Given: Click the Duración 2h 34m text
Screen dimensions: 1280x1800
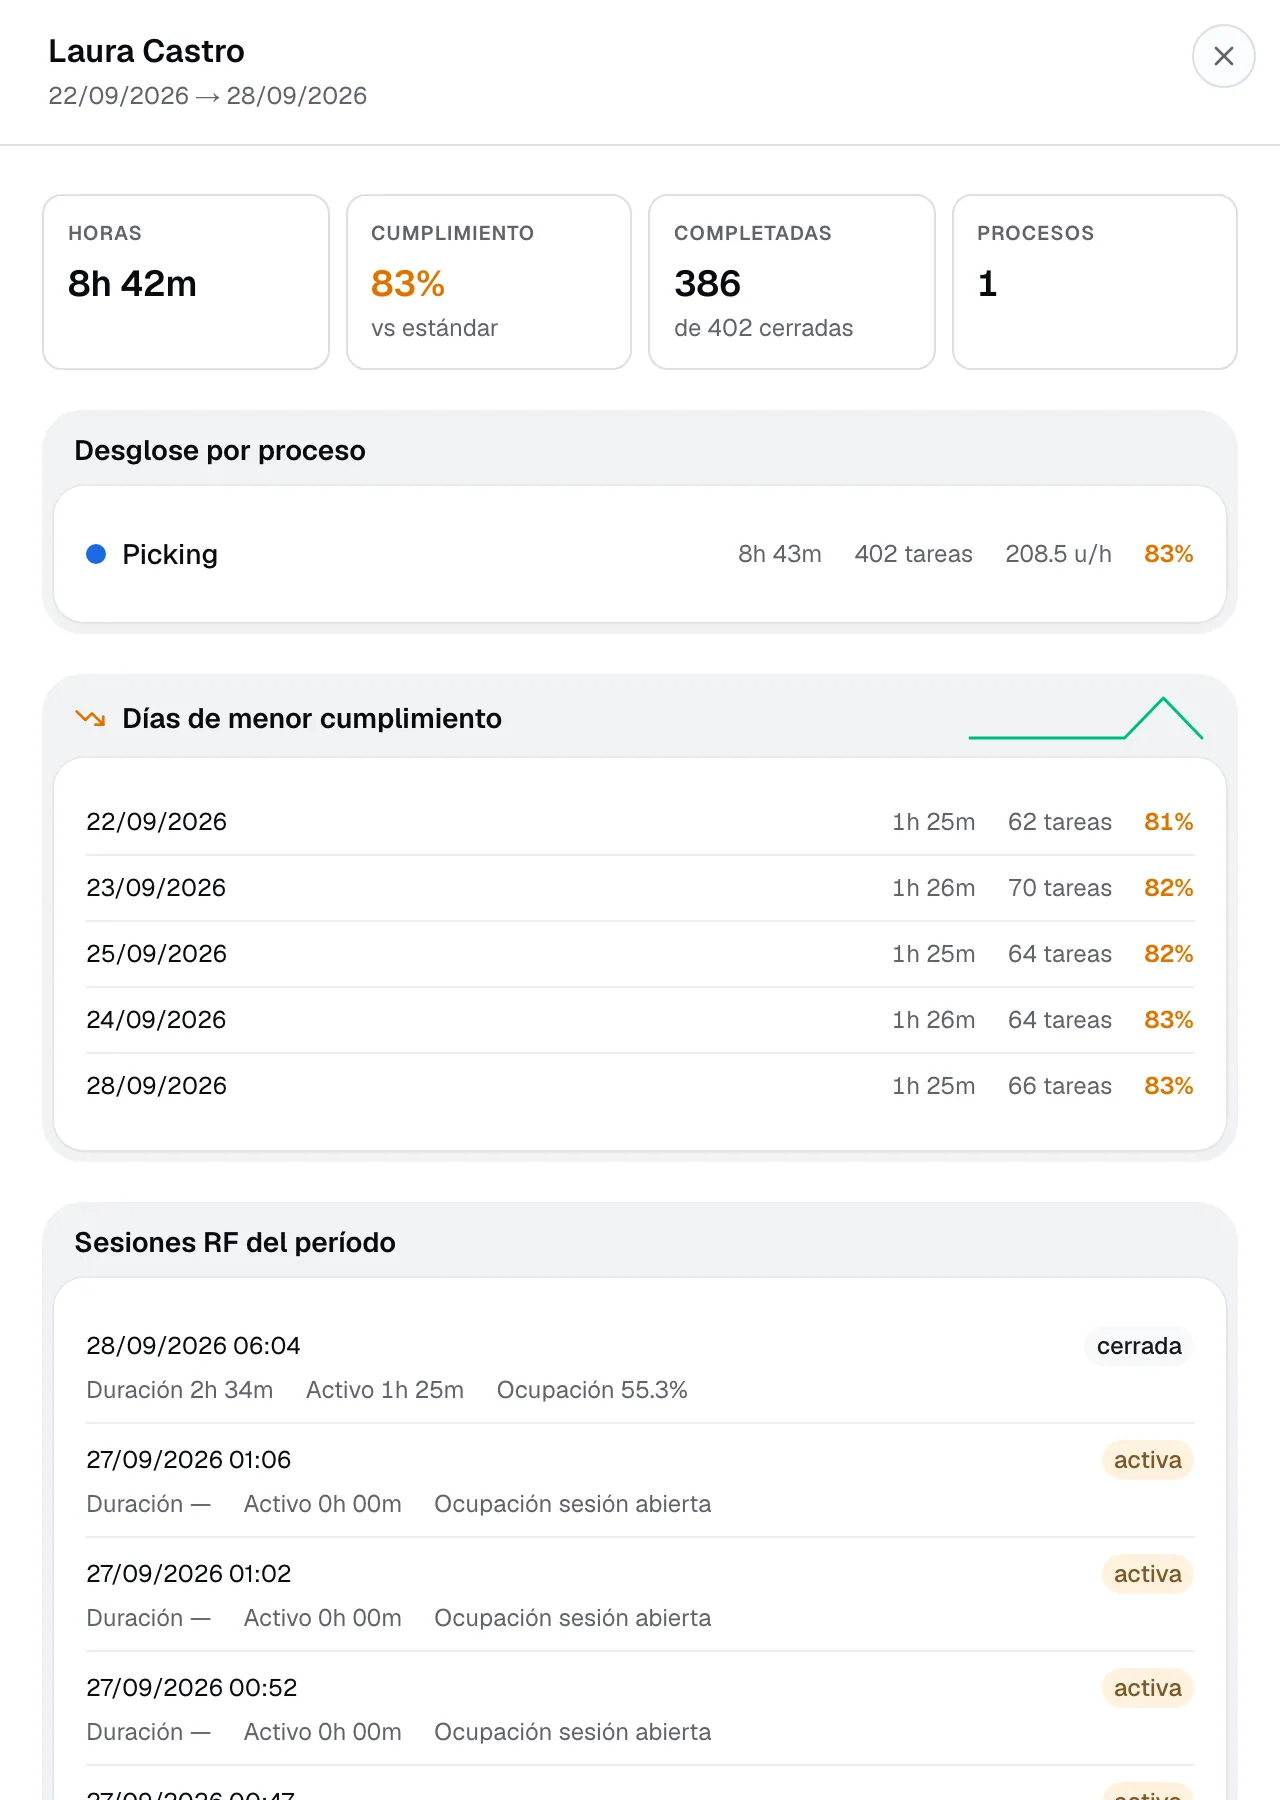Looking at the screenshot, I should pos(180,1390).
